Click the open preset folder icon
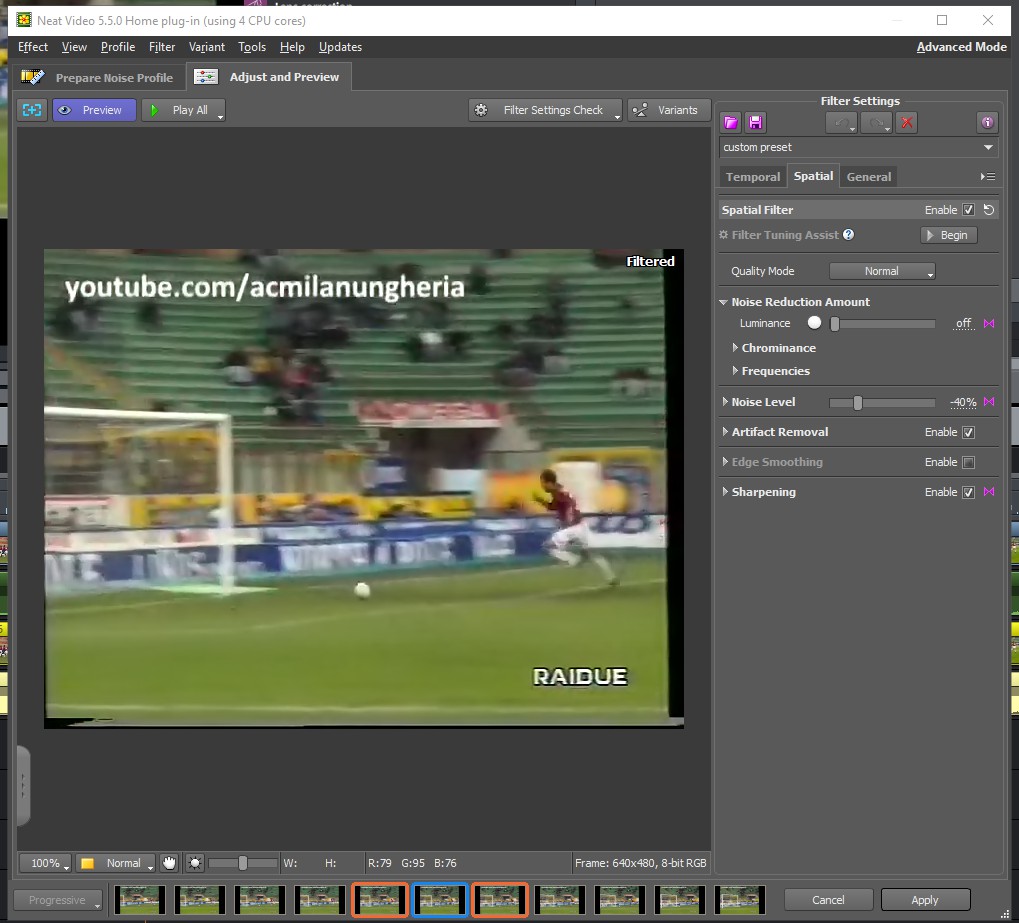 (x=731, y=122)
